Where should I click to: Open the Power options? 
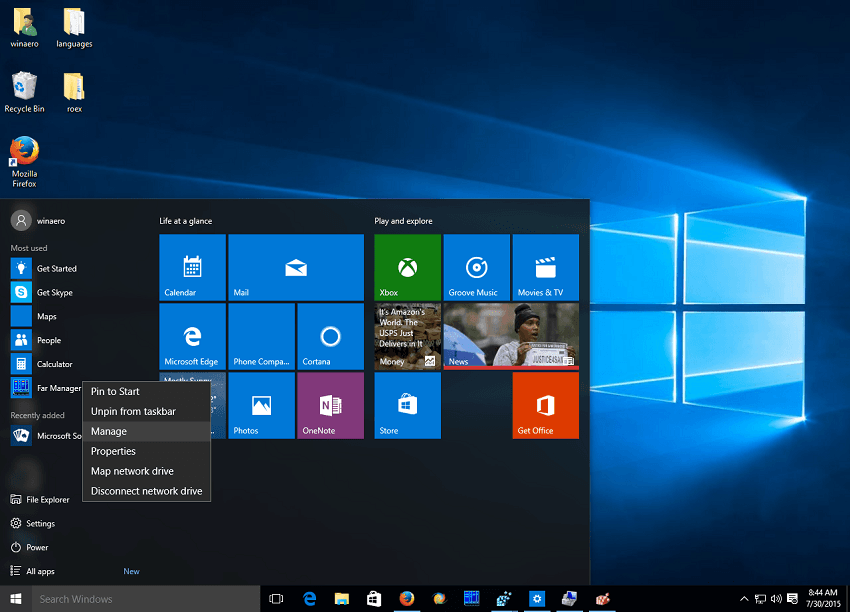(x=37, y=547)
